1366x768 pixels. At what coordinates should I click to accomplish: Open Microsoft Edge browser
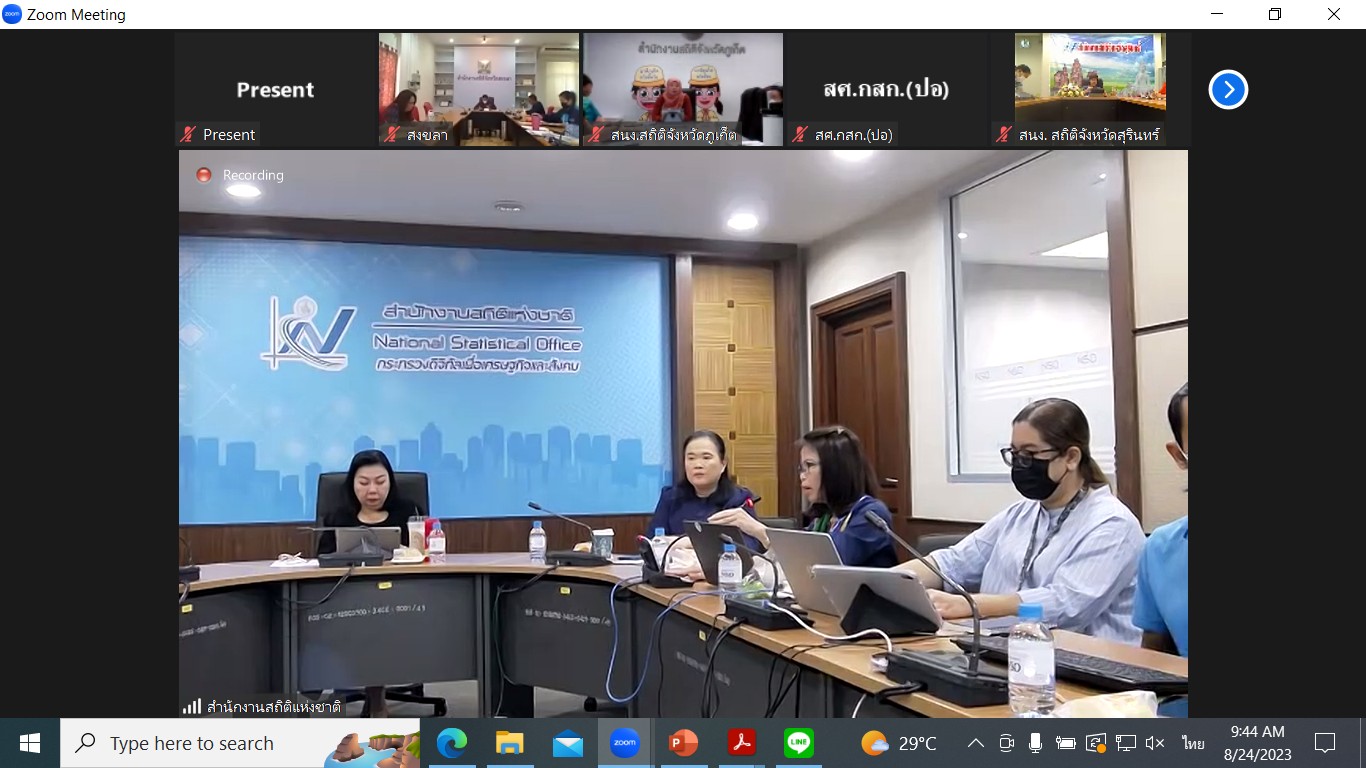[451, 743]
